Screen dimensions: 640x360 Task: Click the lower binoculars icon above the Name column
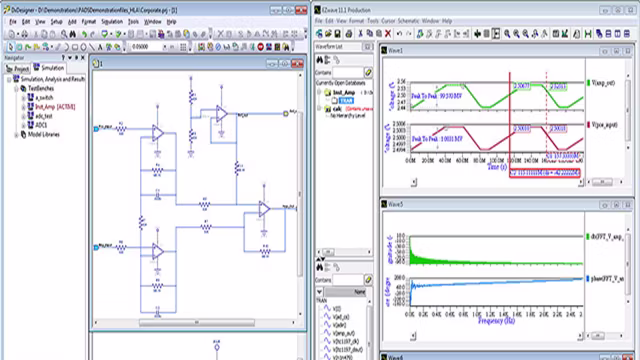(320, 267)
